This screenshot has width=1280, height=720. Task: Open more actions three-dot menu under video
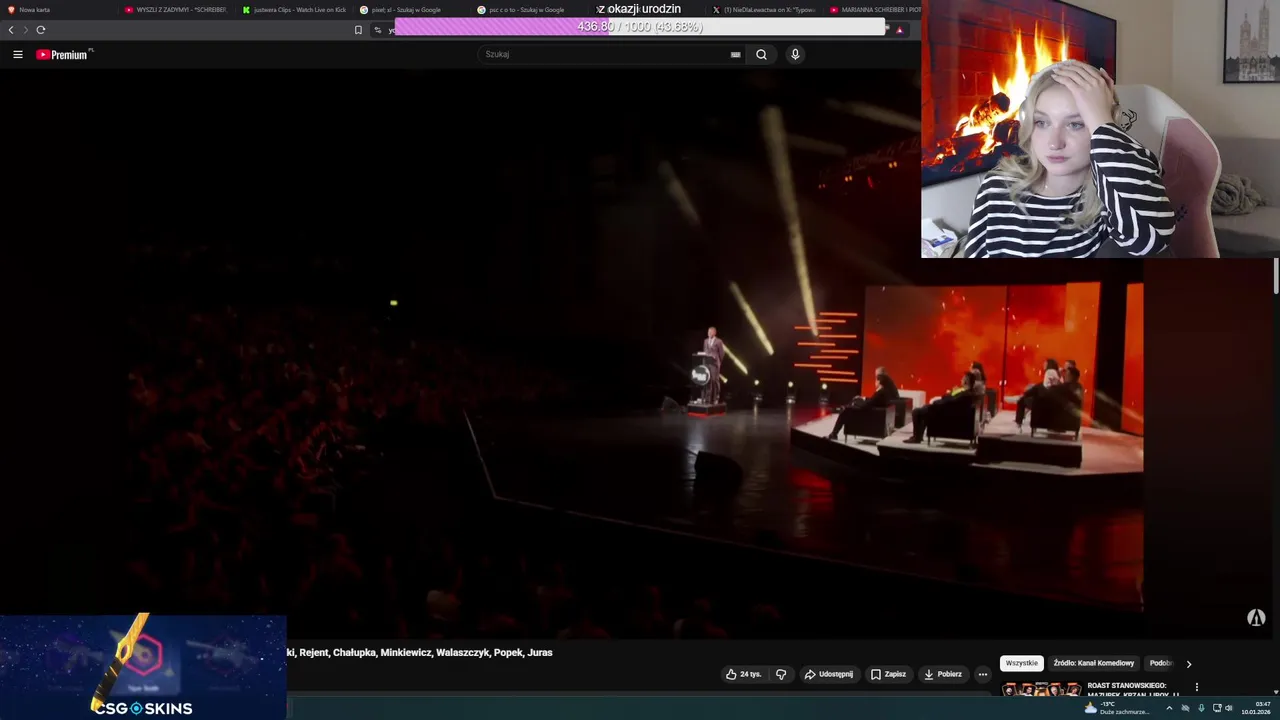tap(982, 674)
